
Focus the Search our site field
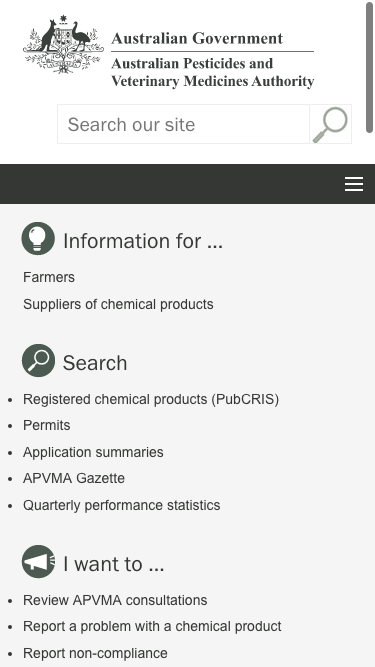183,124
